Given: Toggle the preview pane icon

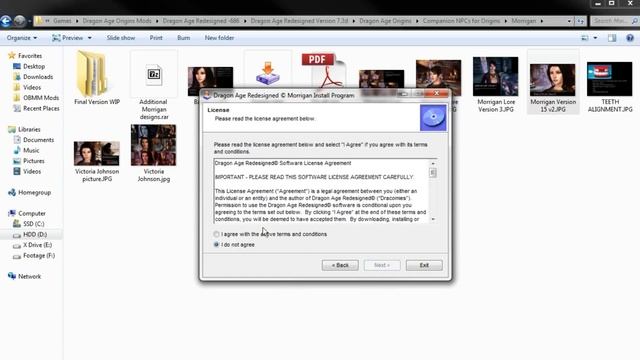Looking at the screenshot, I should click(x=612, y=38).
